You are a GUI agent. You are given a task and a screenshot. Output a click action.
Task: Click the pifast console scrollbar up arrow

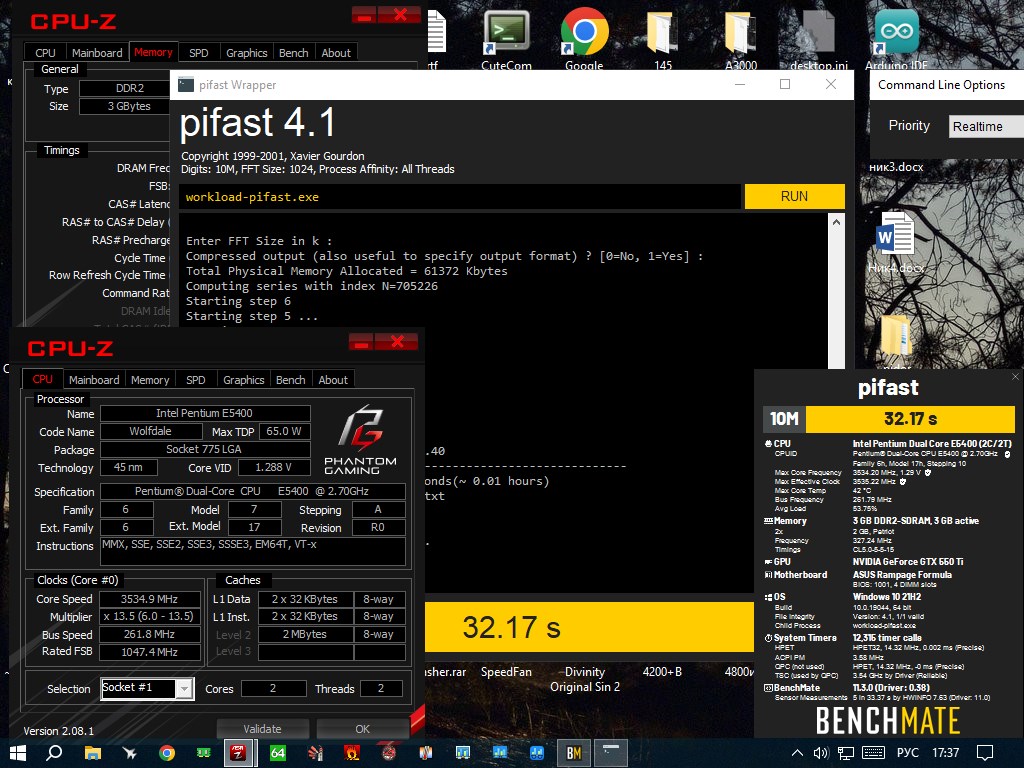click(837, 222)
